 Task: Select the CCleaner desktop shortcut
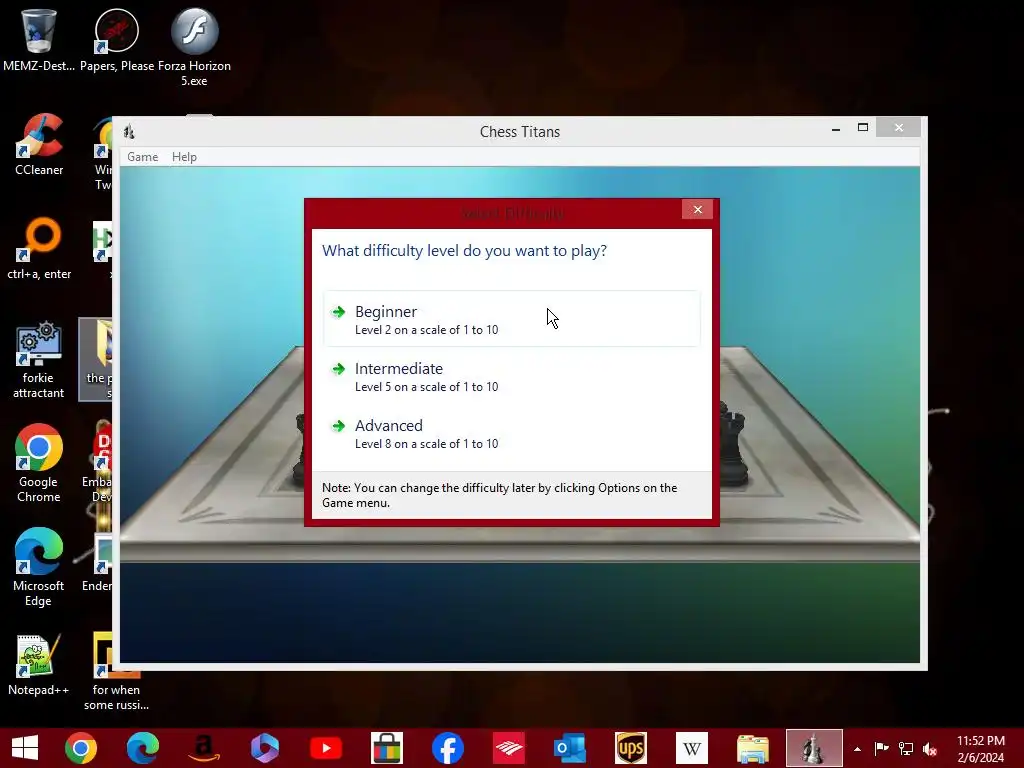(39, 145)
